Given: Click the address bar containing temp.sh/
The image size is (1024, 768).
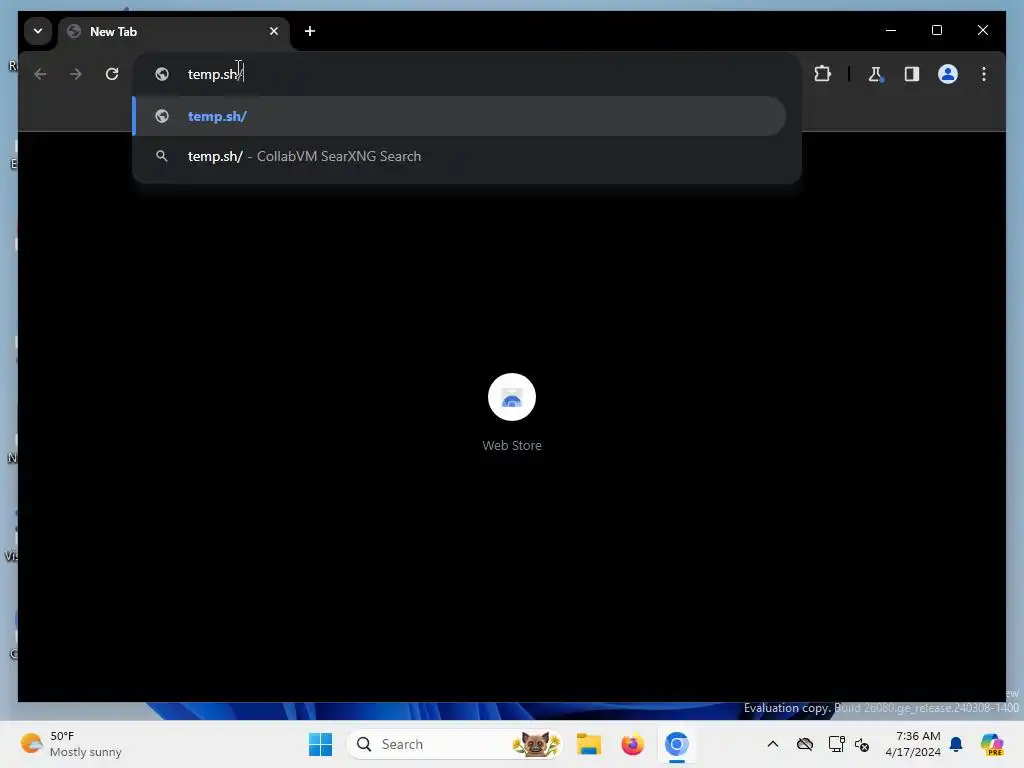Looking at the screenshot, I should 466,74.
